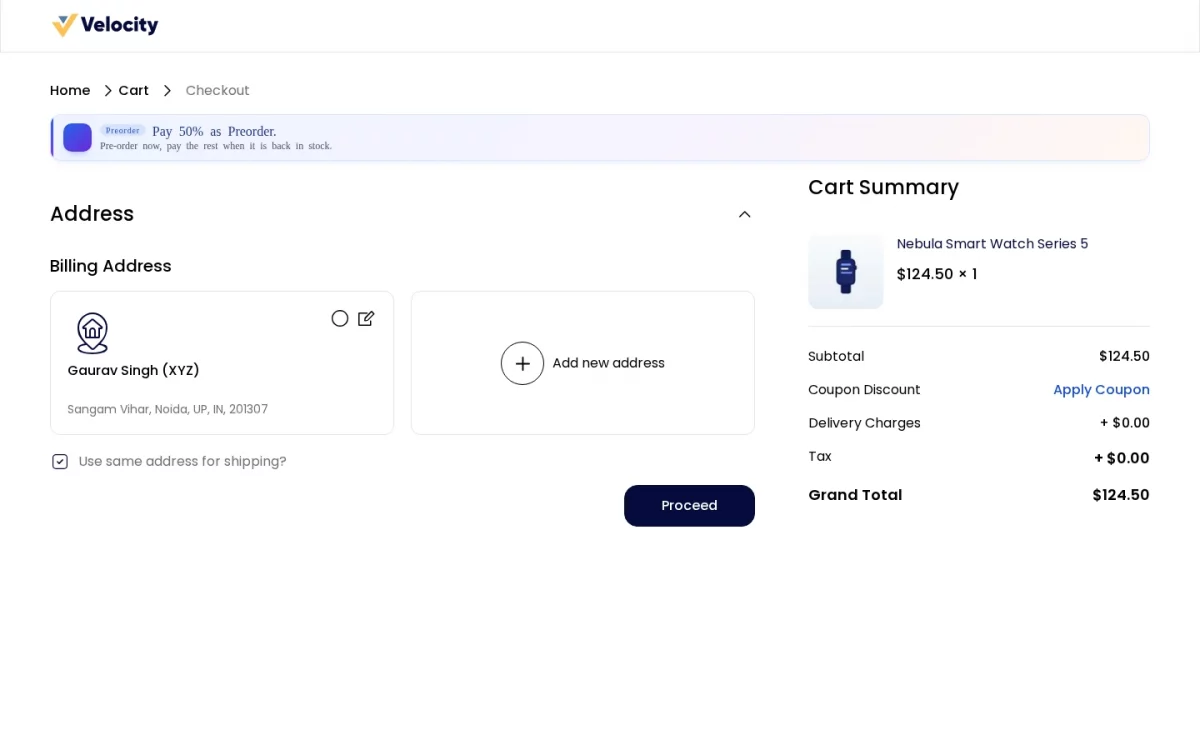
Task: Click the Checkout breadcrumb
Action: point(217,91)
